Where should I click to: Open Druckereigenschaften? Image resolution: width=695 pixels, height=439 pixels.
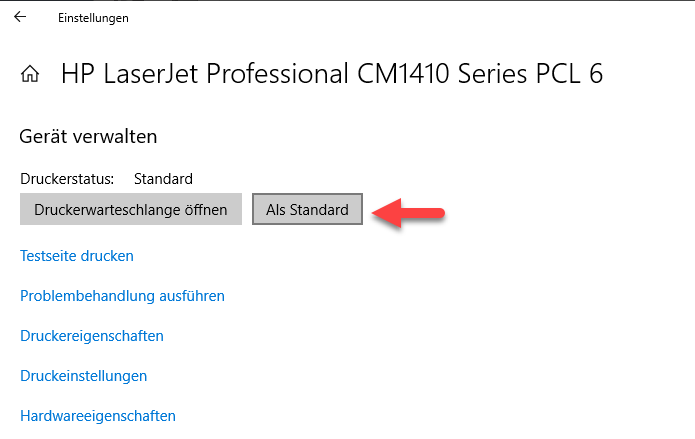pos(92,336)
